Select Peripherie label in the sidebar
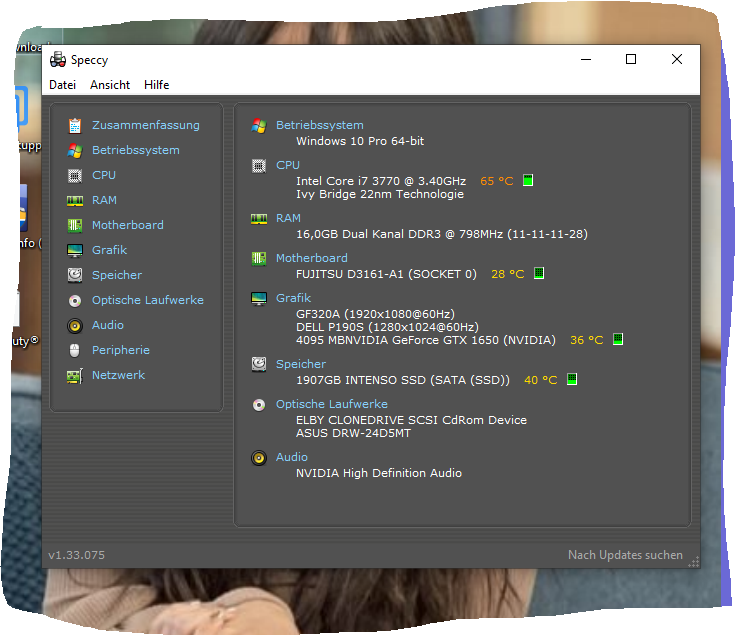The height and width of the screenshot is (636, 735). 121,350
